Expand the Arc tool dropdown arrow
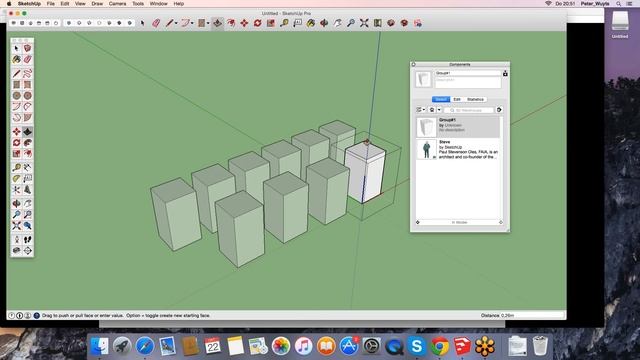 pyautogui.click(x=192, y=23)
